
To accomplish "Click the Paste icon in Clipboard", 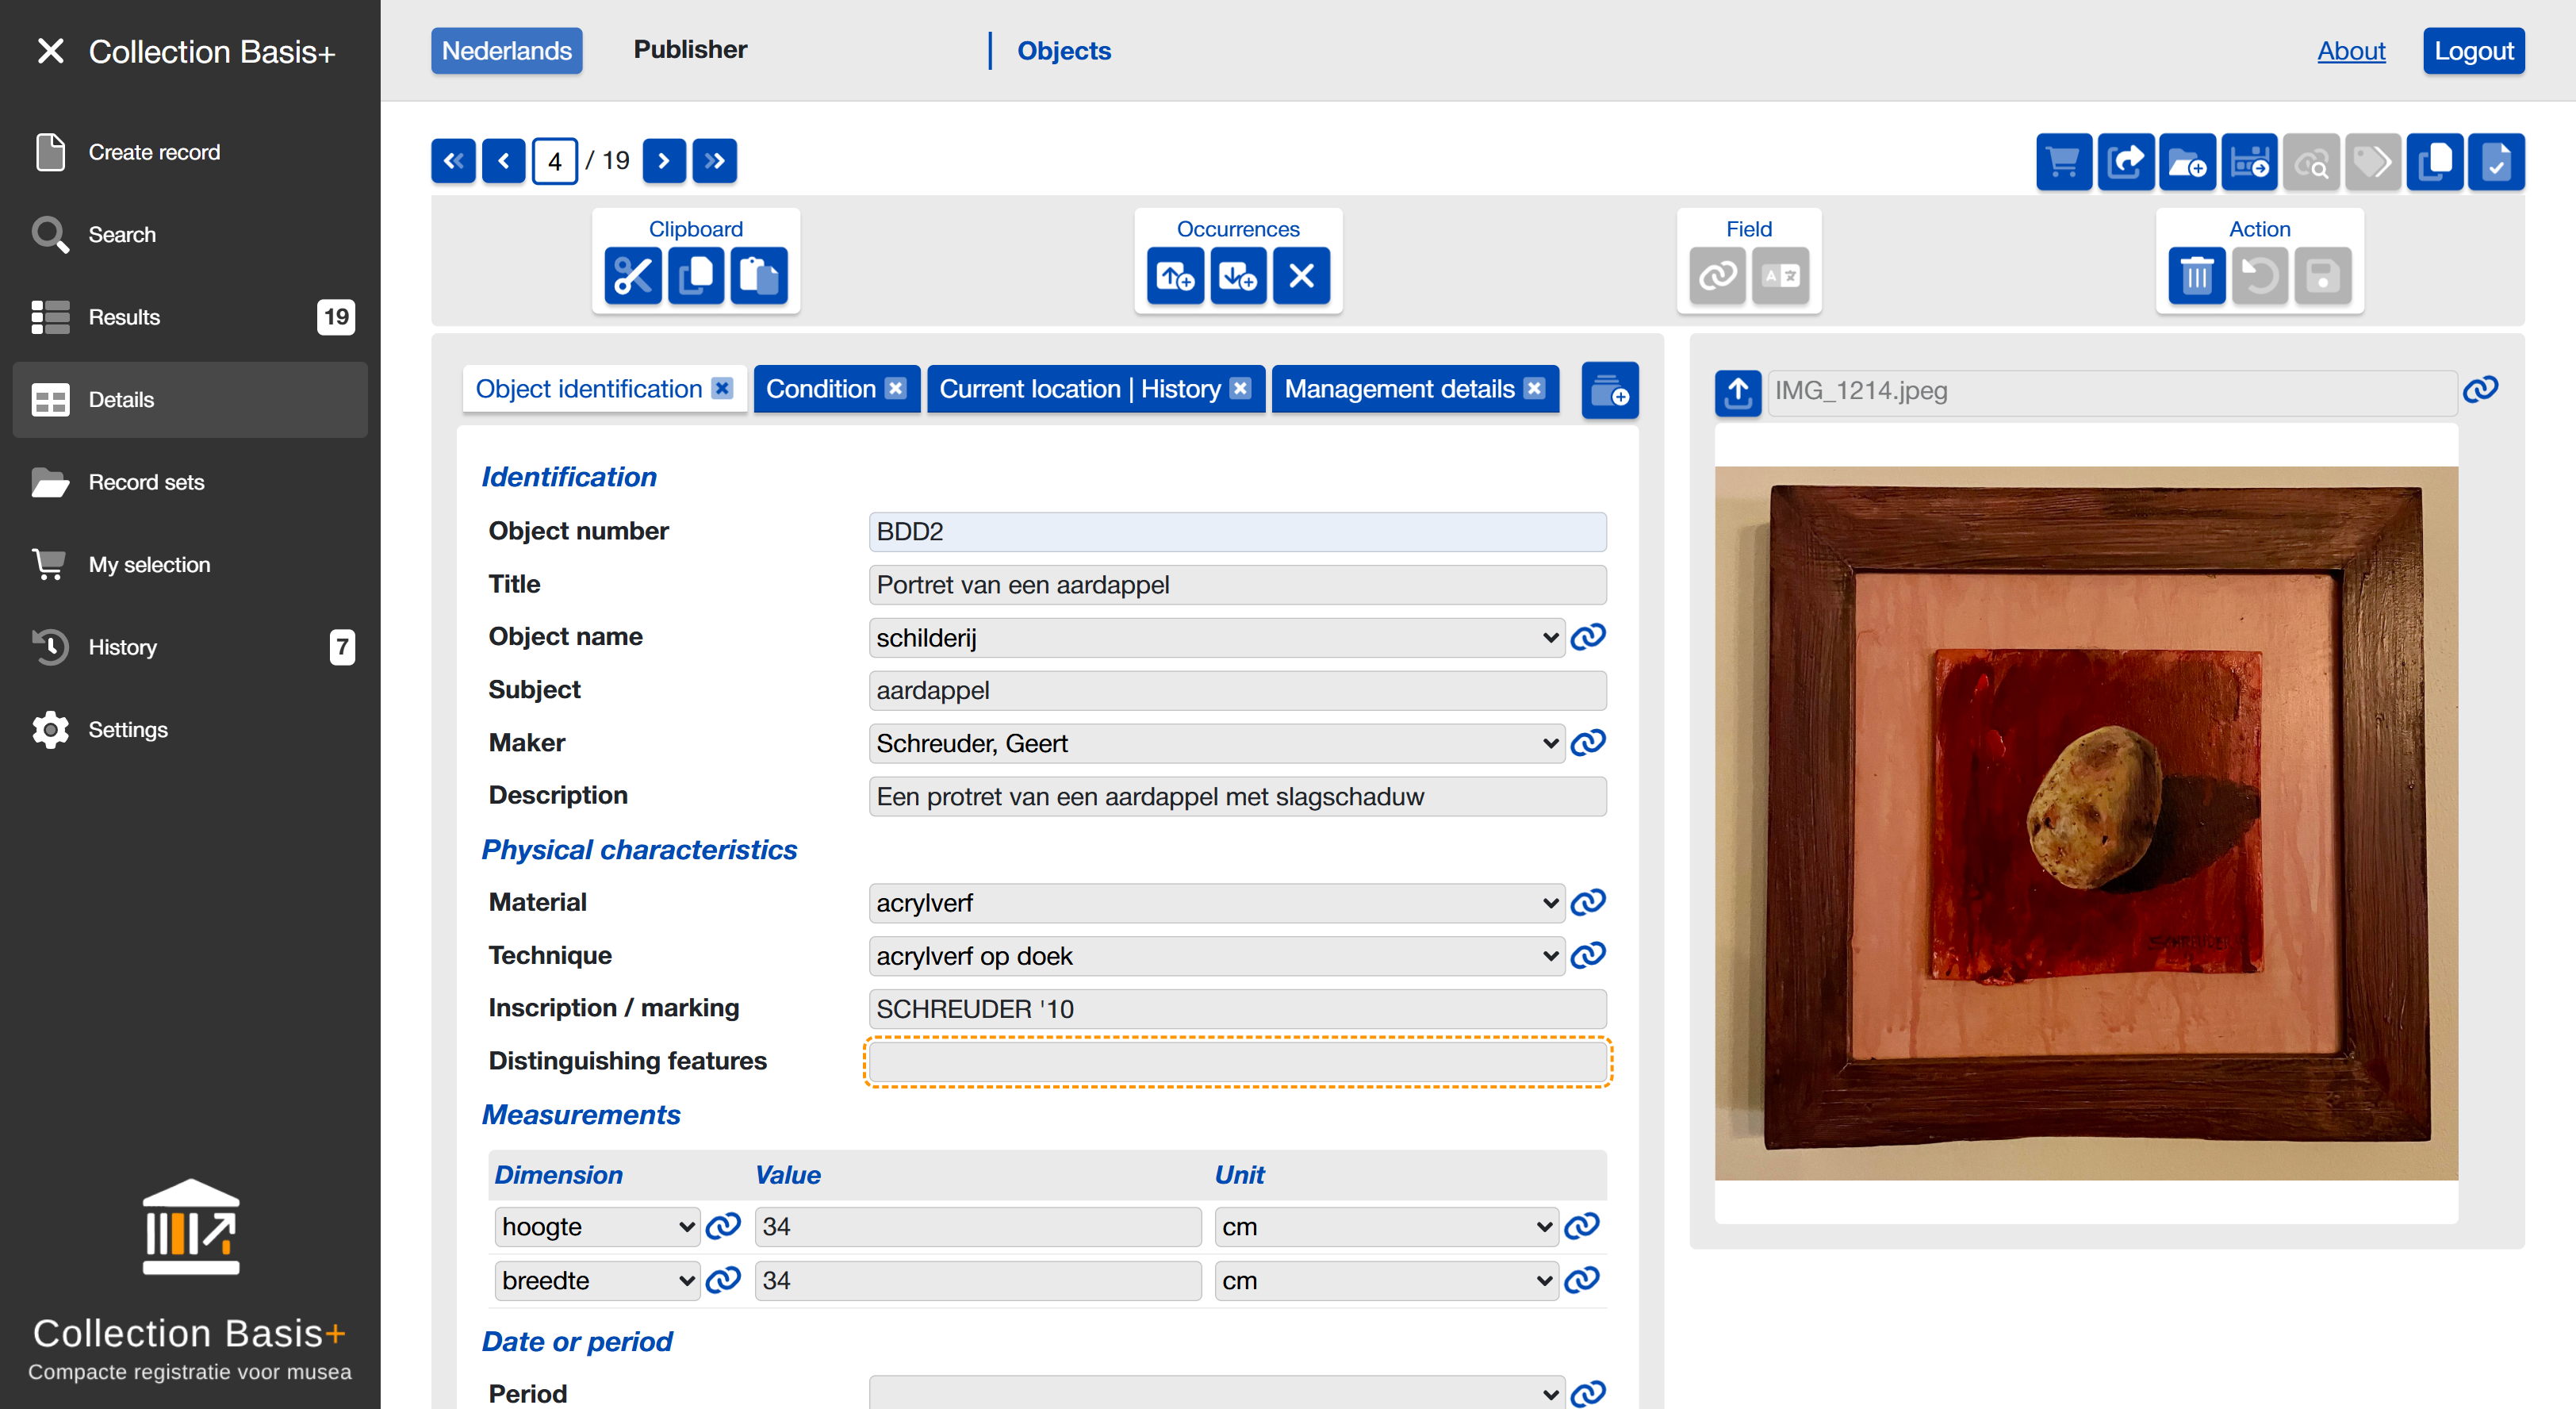I will (759, 275).
